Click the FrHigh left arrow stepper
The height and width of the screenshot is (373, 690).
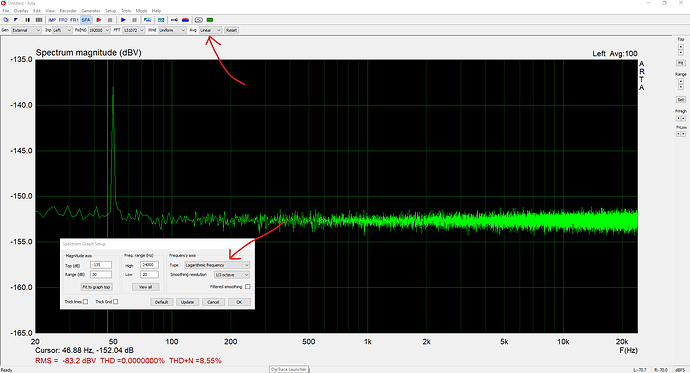[679, 118]
